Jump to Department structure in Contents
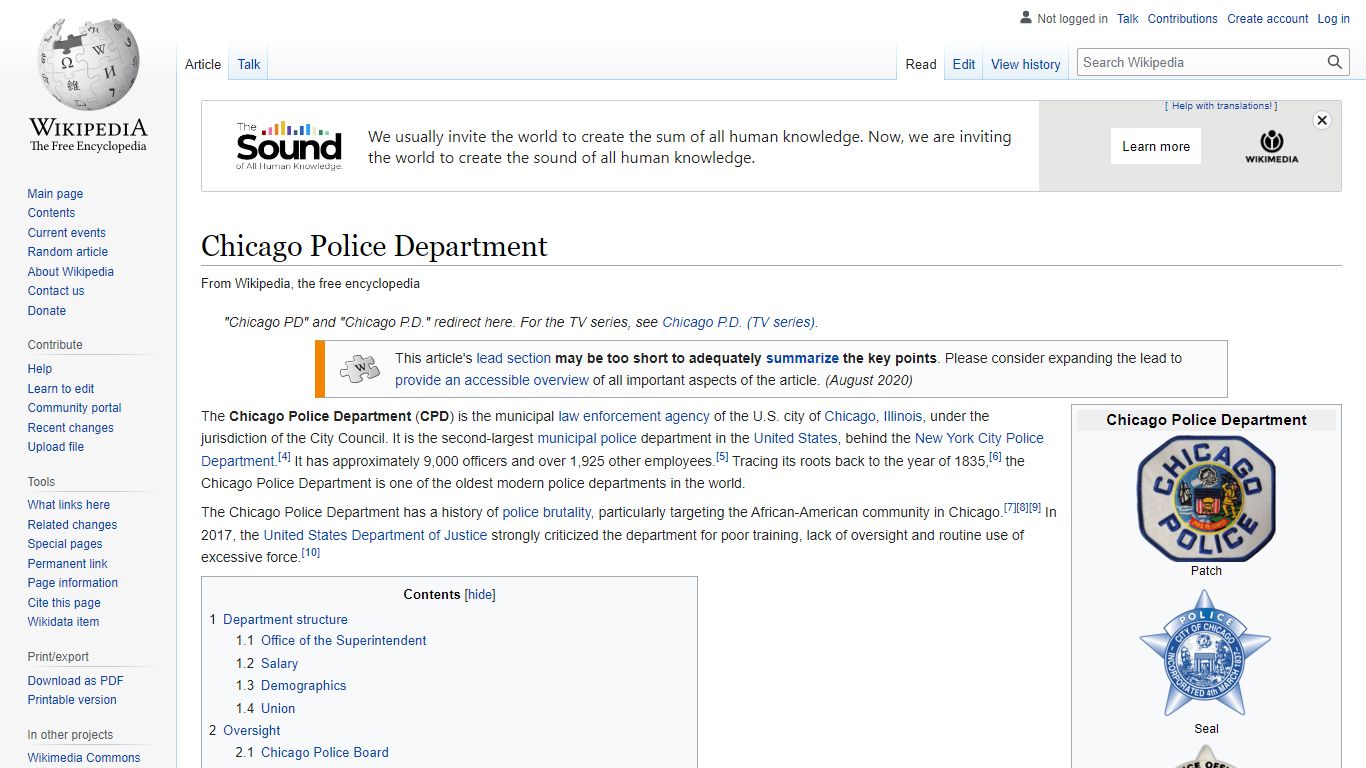Viewport: 1366px width, 768px height. pyautogui.click(x=285, y=619)
